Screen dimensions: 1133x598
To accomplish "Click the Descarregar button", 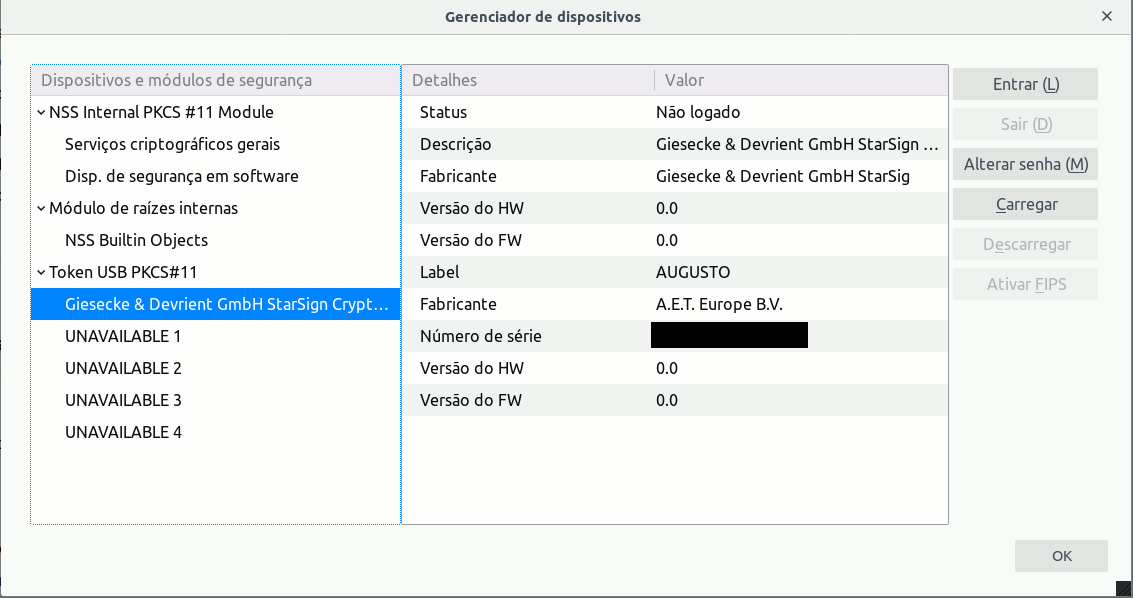I will 1025,244.
